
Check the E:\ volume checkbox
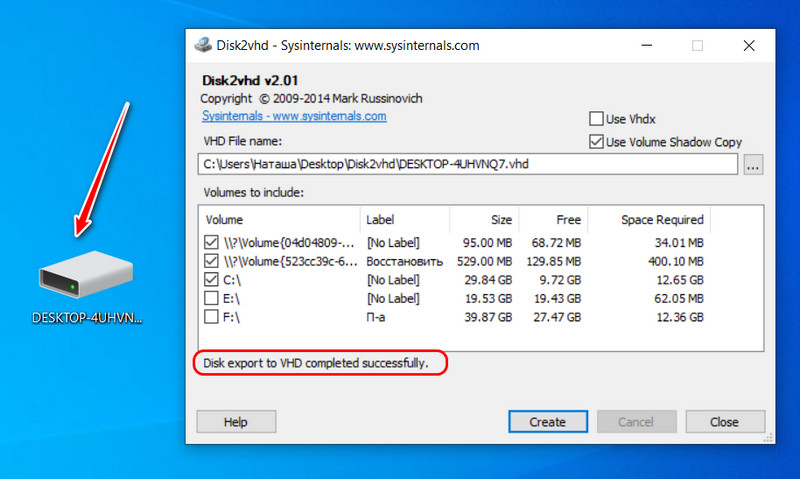pyautogui.click(x=211, y=298)
